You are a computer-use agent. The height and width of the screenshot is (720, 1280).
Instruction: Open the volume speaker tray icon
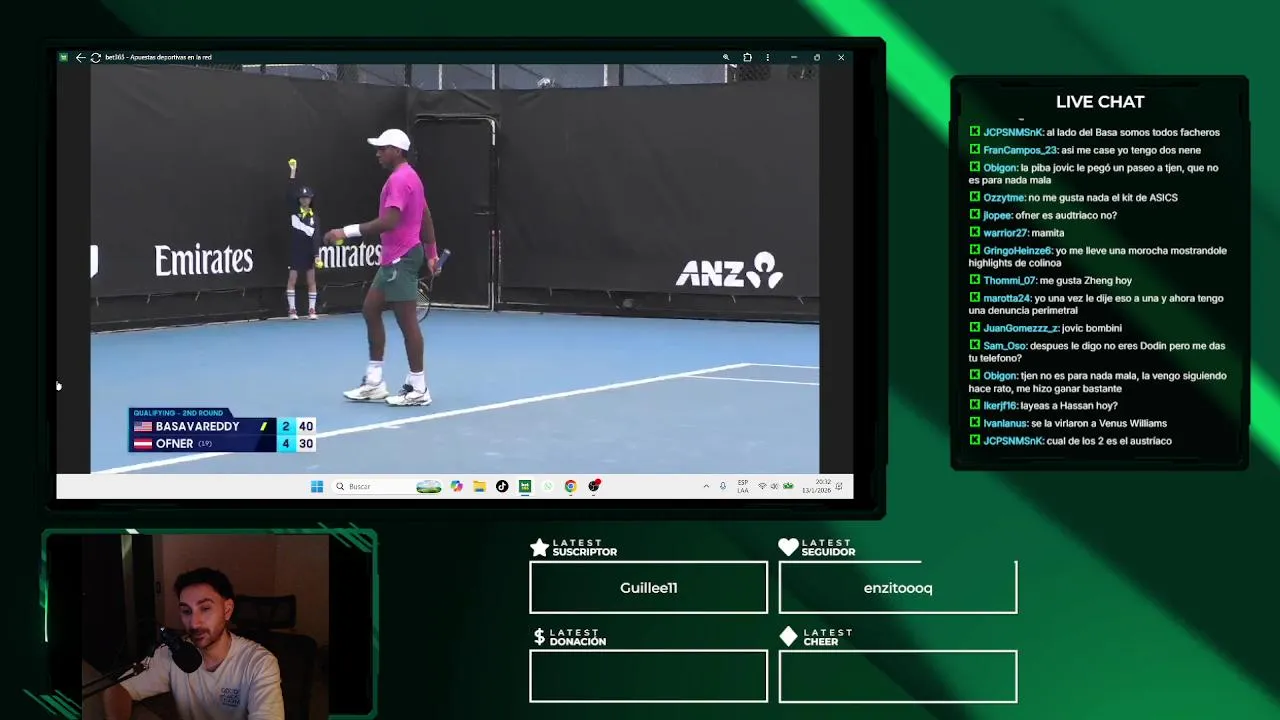(775, 486)
